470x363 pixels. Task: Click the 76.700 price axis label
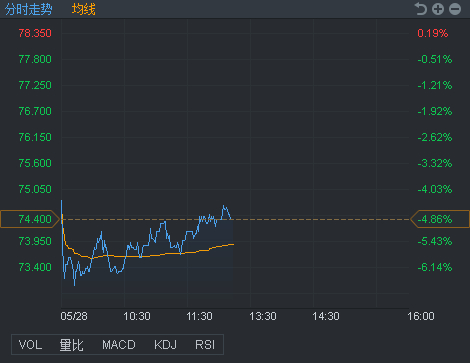pos(35,111)
